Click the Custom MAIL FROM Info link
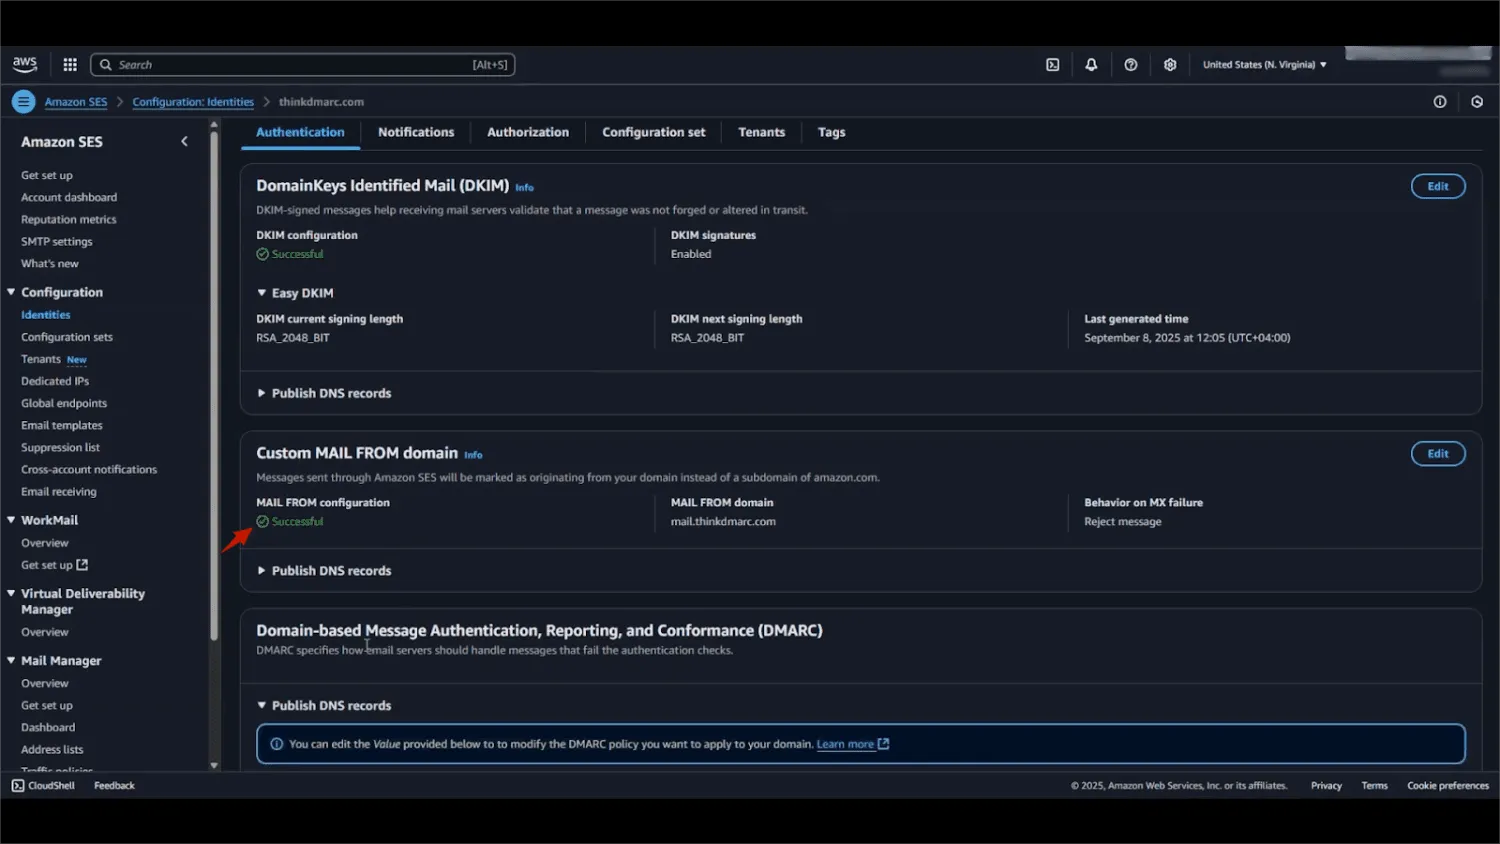This screenshot has width=1500, height=844. (x=473, y=455)
